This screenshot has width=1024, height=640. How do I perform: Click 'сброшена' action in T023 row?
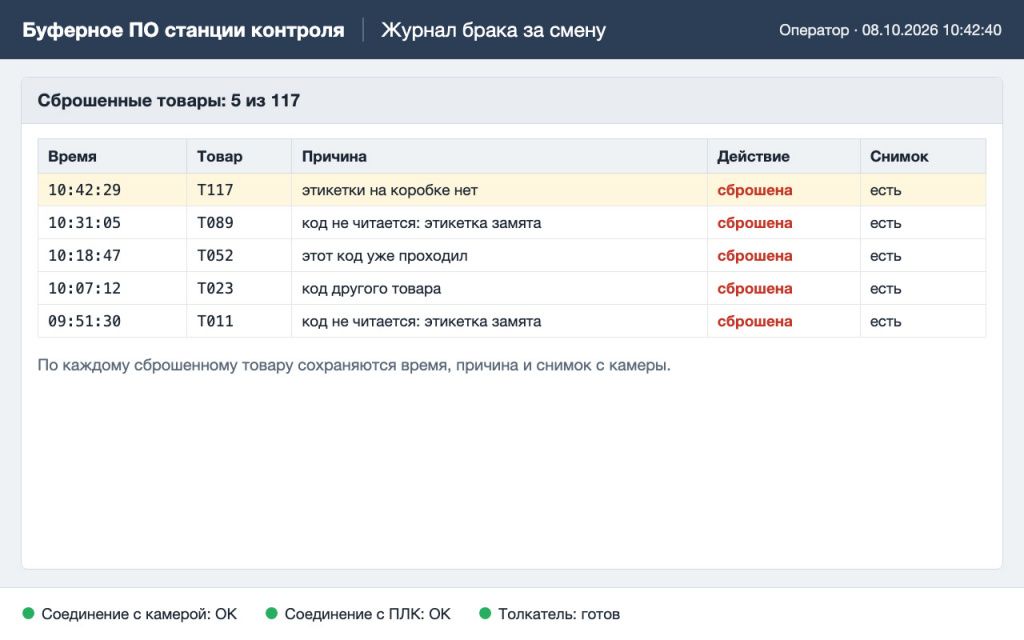point(754,288)
